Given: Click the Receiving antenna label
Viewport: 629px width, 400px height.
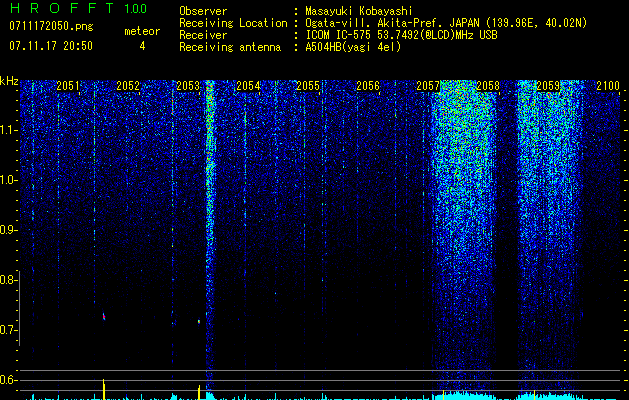Looking at the screenshot, I should [x=230, y=47].
